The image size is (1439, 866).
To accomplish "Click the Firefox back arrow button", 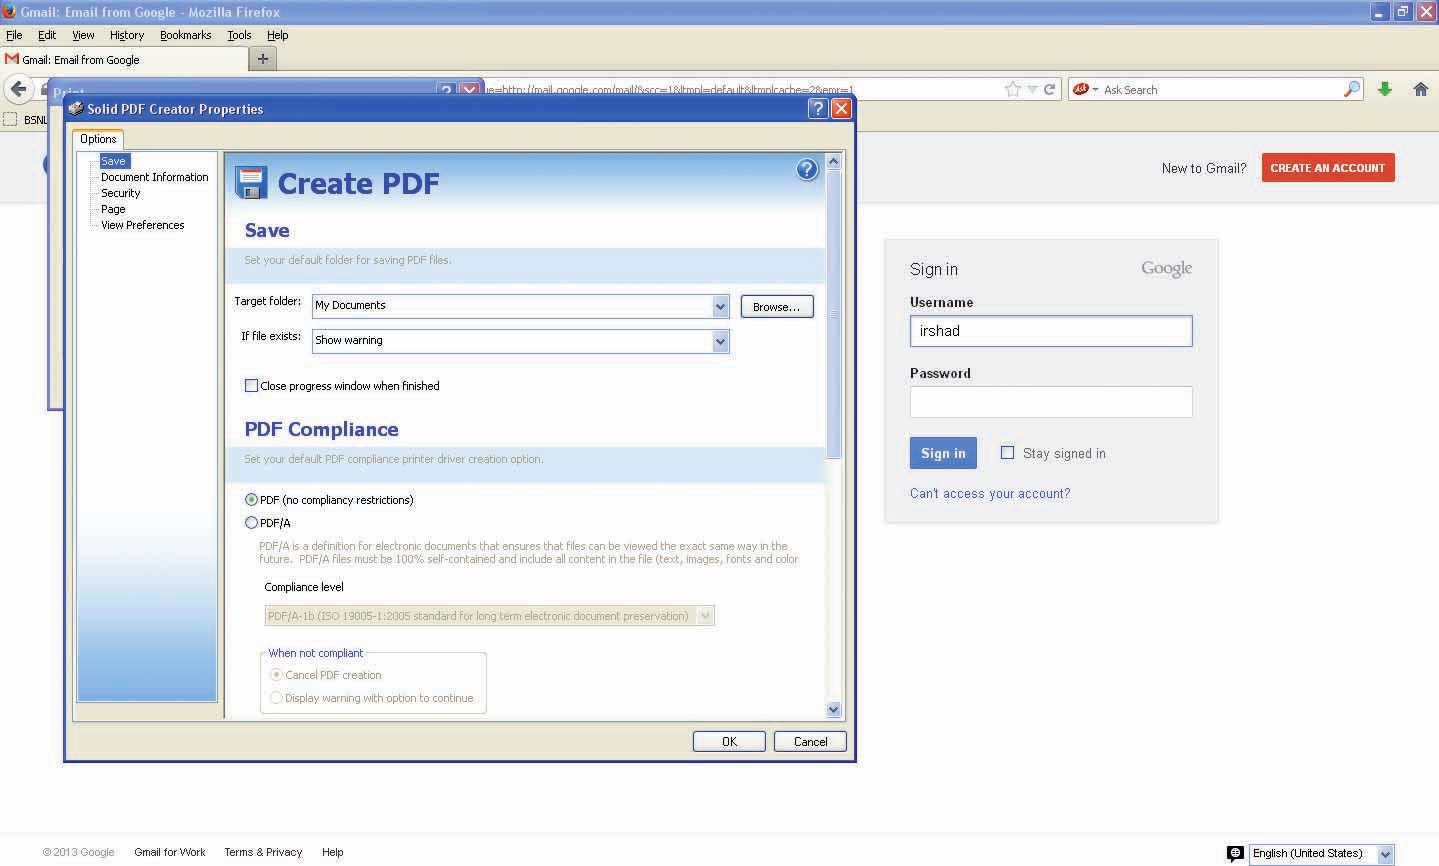I will point(18,89).
